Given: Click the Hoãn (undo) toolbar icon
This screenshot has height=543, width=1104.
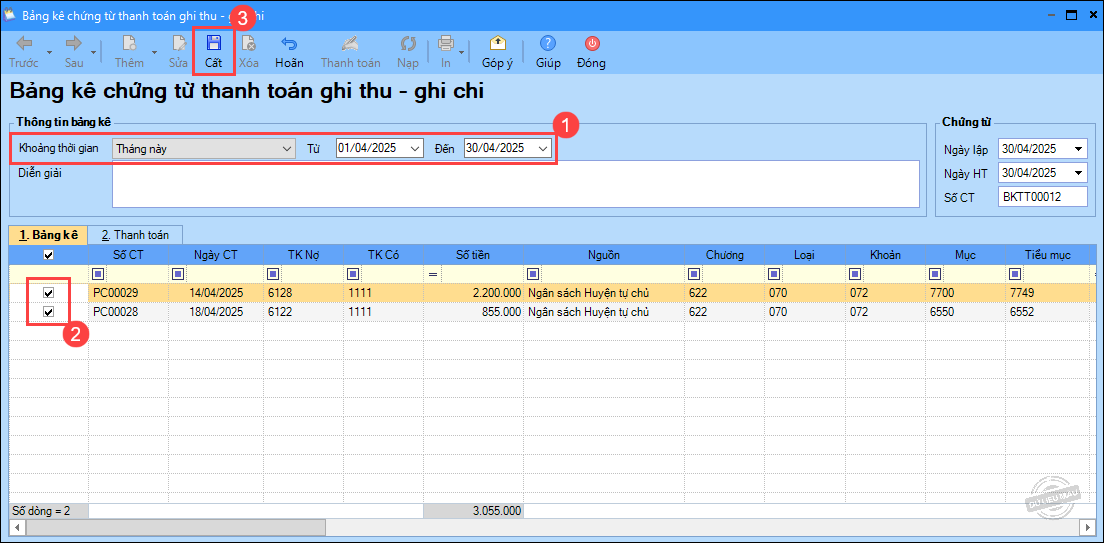Looking at the screenshot, I should click(289, 44).
